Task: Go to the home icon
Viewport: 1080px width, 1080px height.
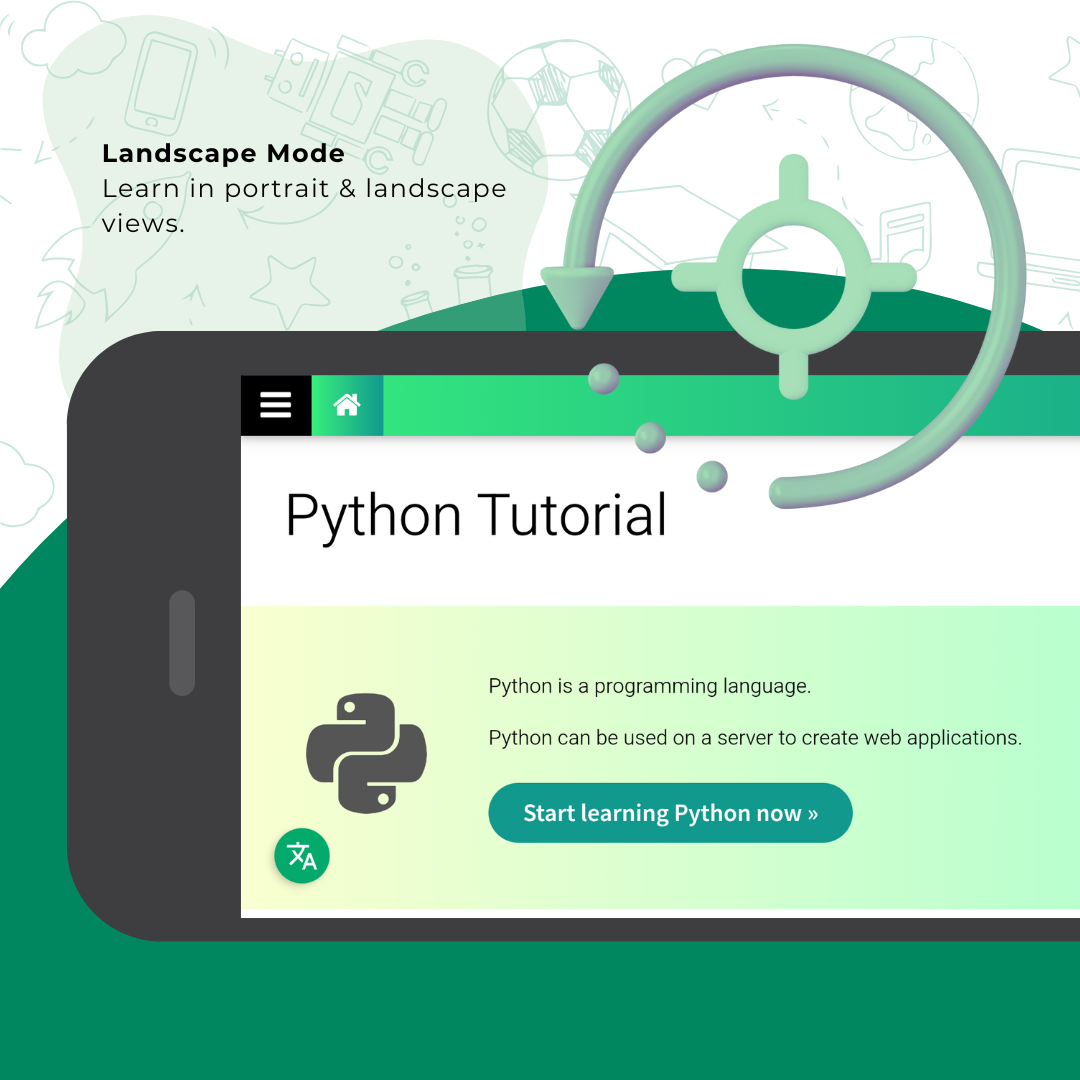Action: click(347, 405)
